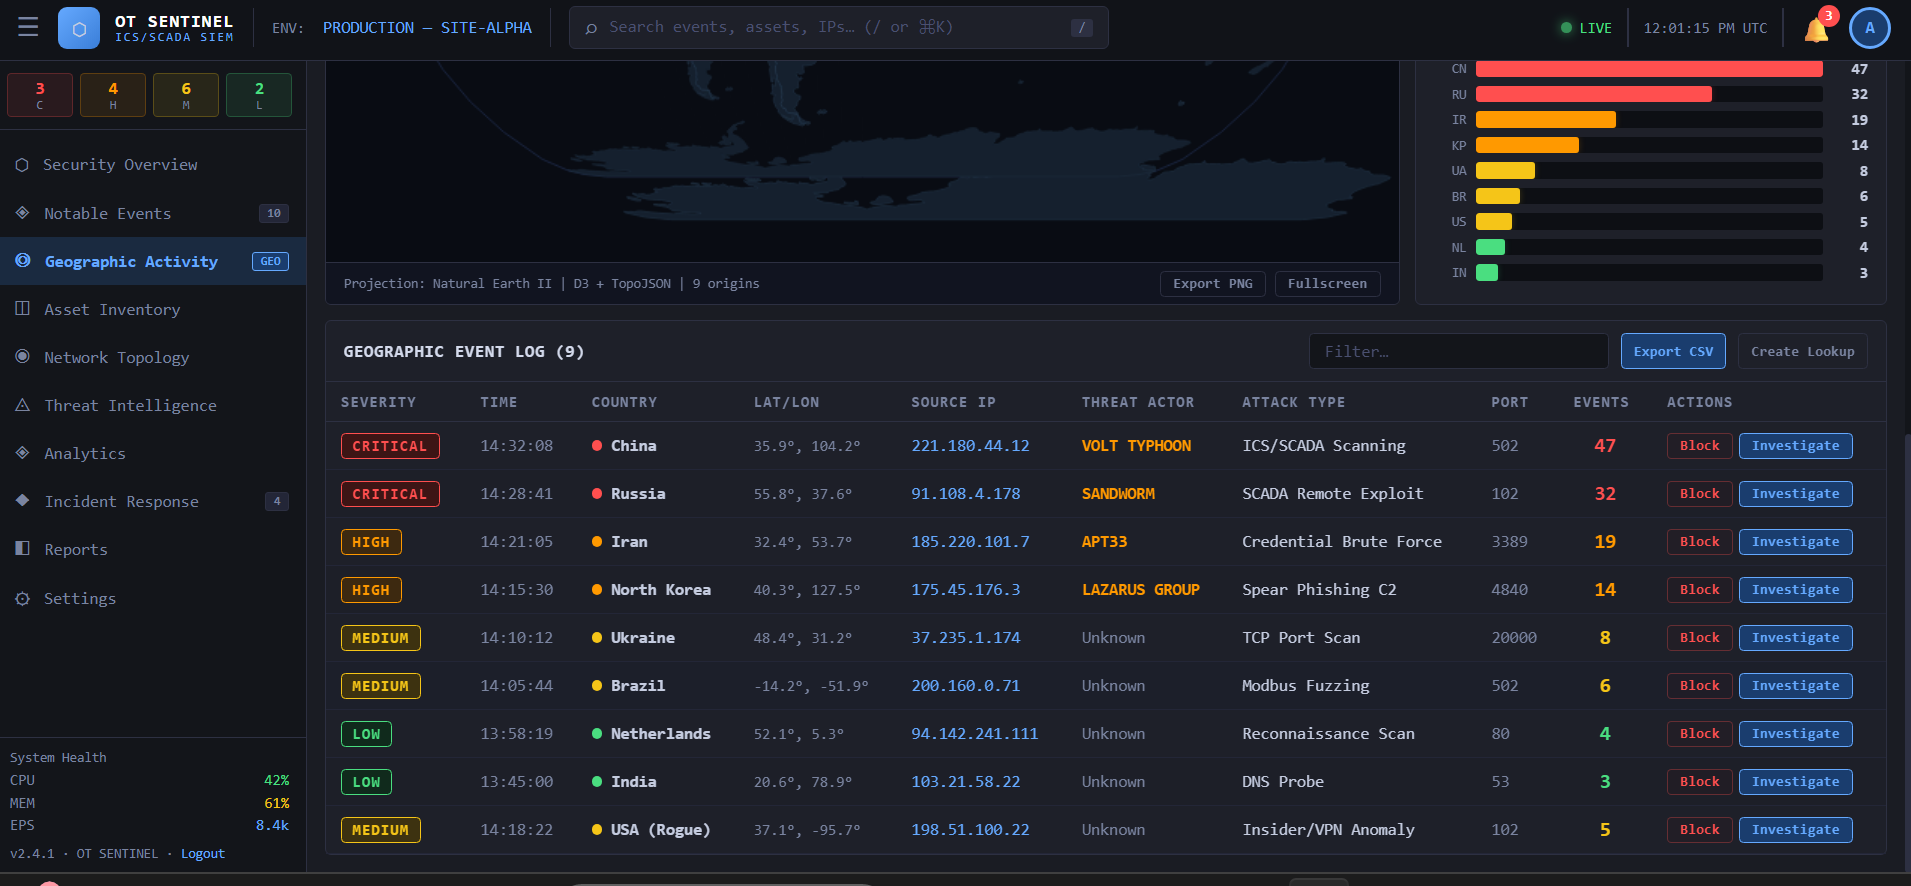Click the Analytics sidebar icon
1911x886 pixels.
tap(22, 453)
